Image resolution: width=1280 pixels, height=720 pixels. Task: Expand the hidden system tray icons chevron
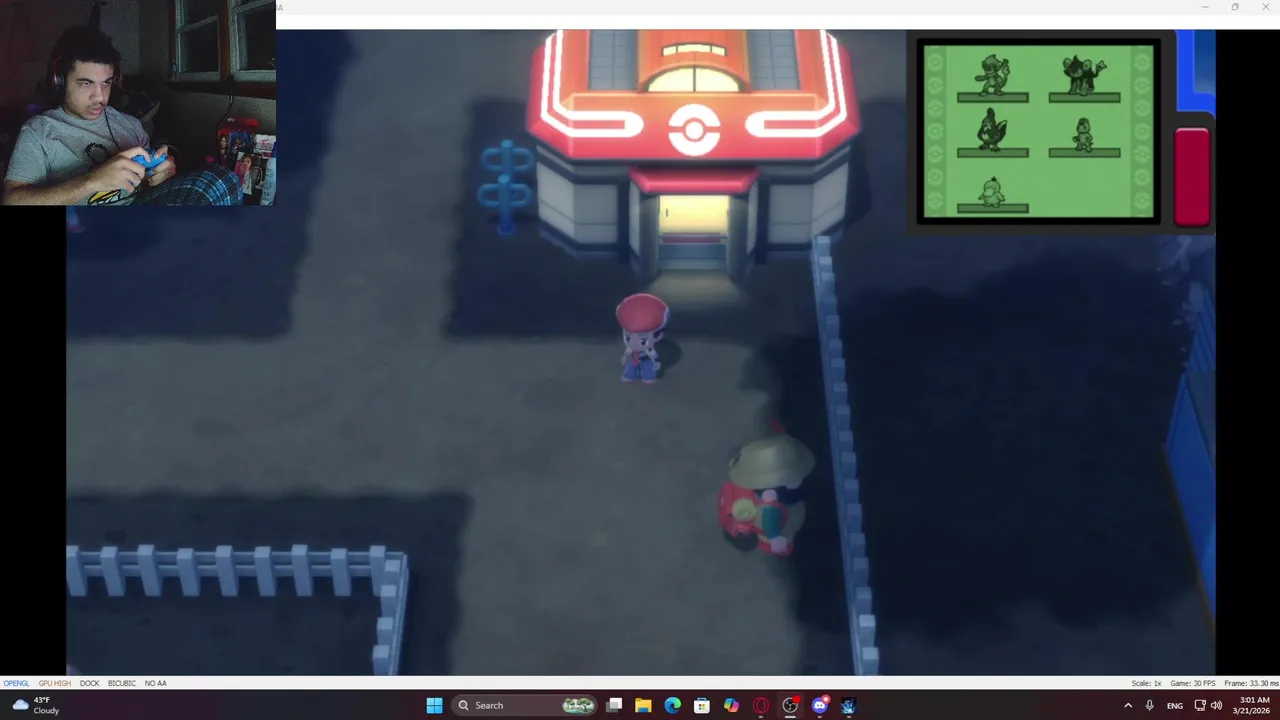(1128, 705)
